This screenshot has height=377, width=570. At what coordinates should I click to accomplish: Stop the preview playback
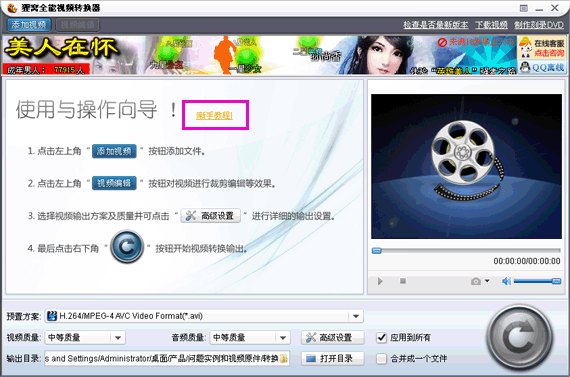[403, 281]
